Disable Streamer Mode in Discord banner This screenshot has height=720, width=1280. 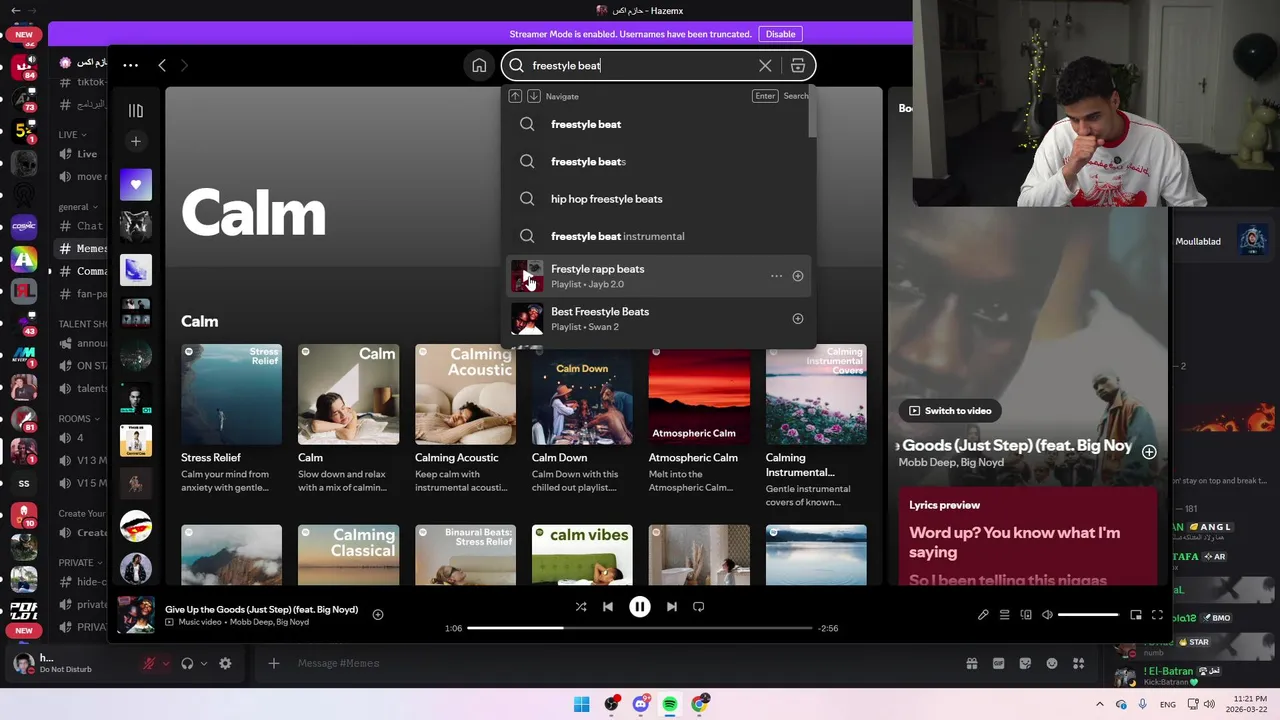(780, 34)
